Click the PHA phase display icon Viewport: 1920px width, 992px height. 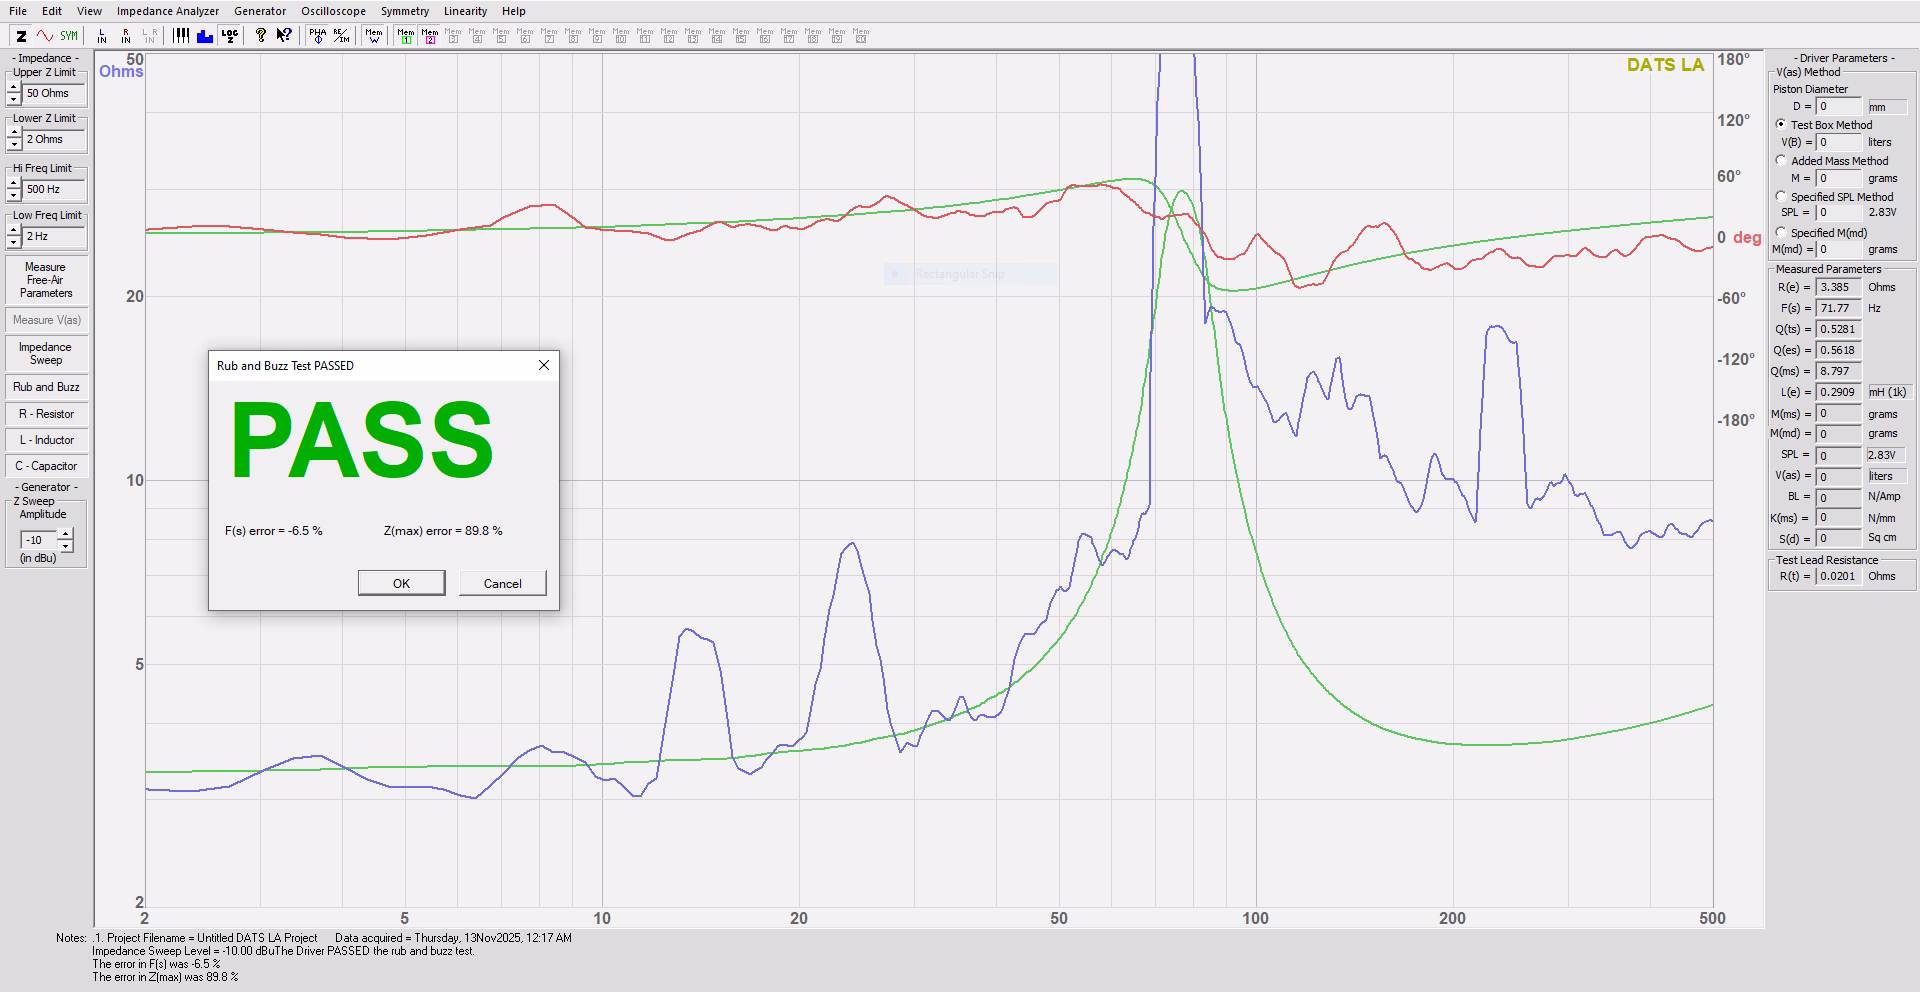[317, 36]
